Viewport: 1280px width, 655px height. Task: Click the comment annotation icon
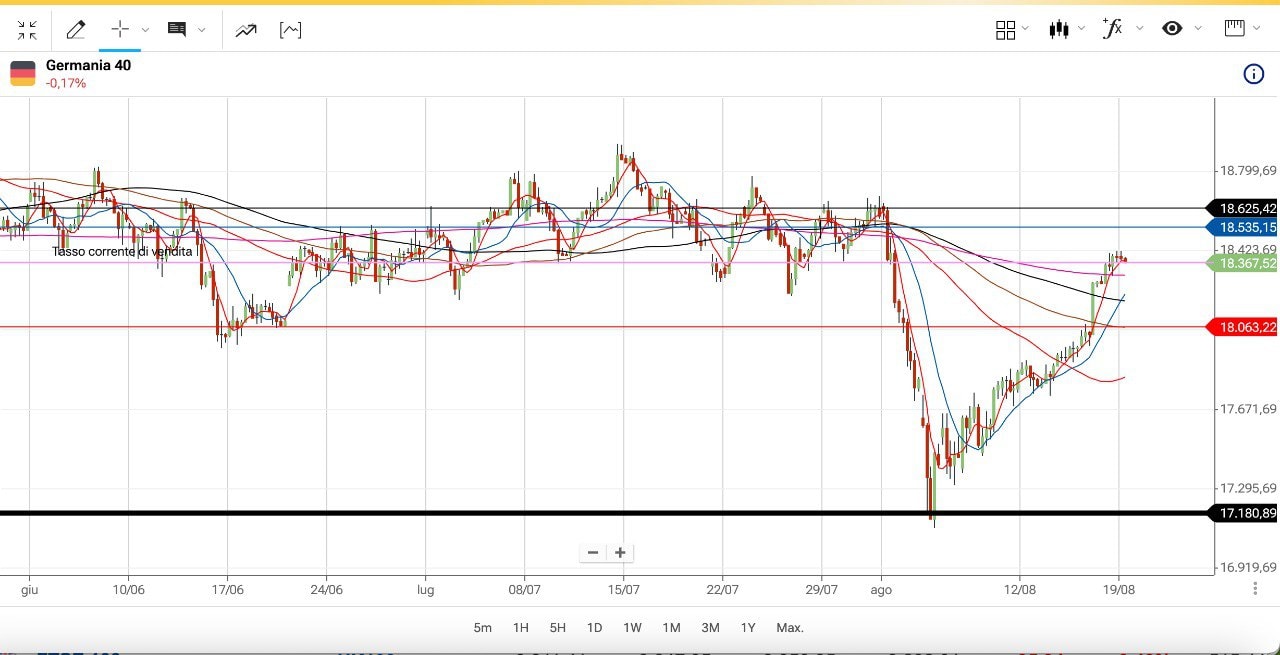[177, 30]
